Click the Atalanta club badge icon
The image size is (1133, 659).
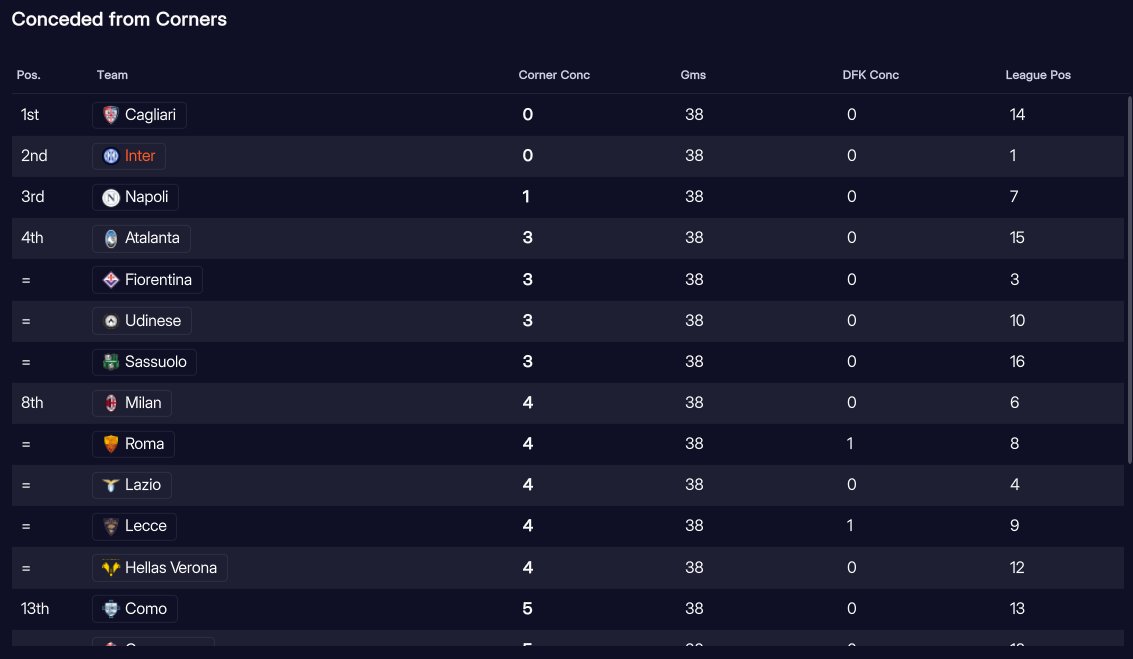pyautogui.click(x=111, y=238)
